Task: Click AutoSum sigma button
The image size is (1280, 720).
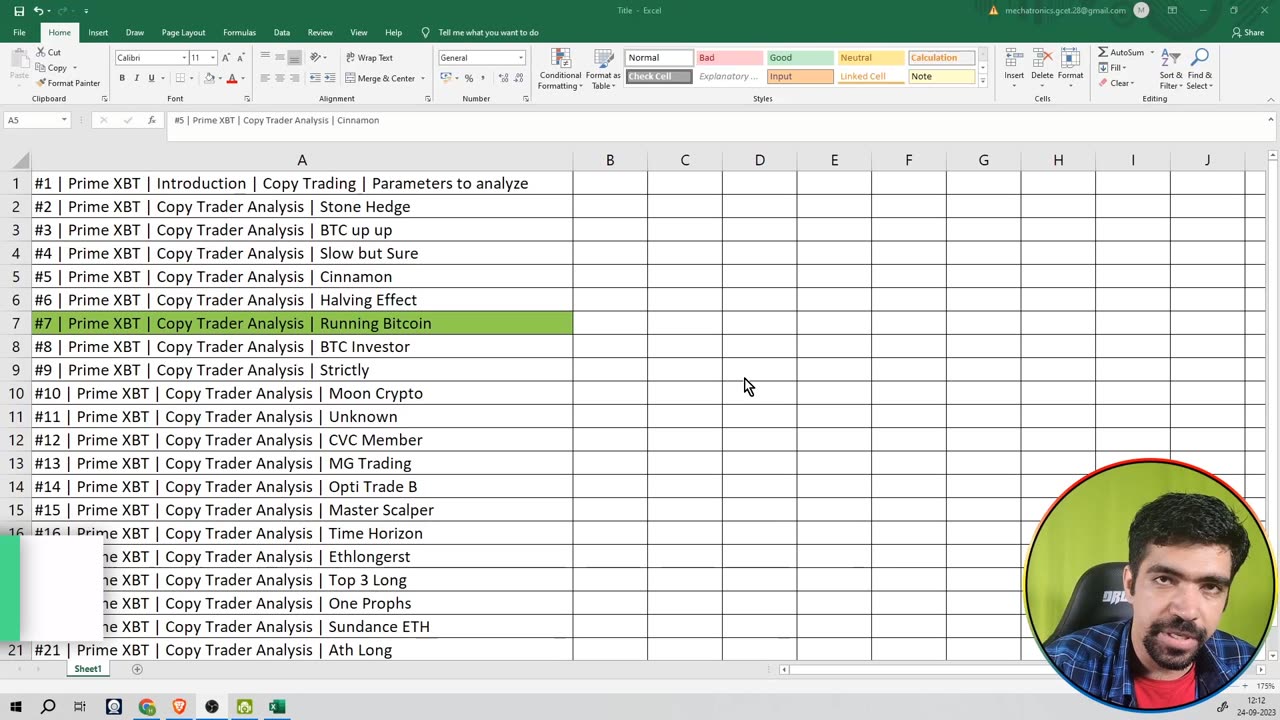Action: pyautogui.click(x=1121, y=52)
